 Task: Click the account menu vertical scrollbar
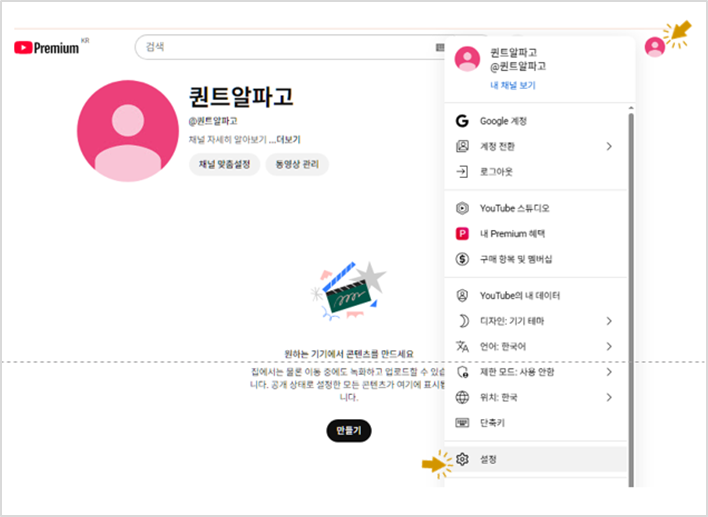coord(631,300)
